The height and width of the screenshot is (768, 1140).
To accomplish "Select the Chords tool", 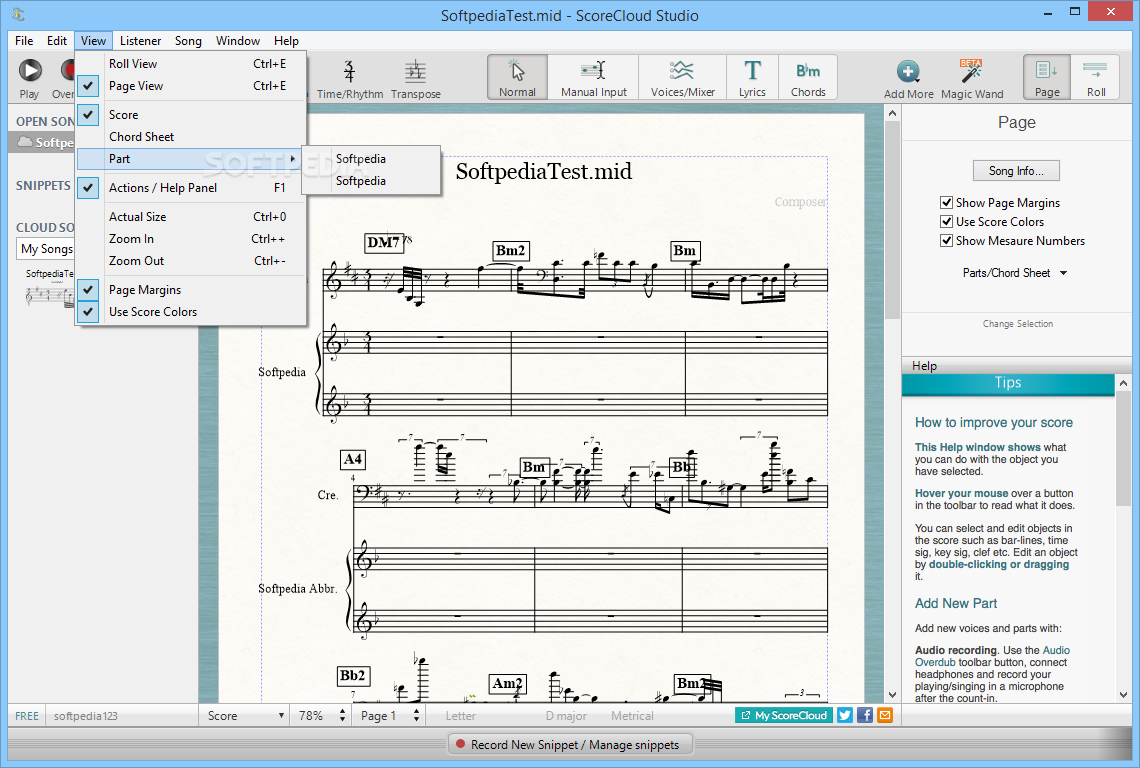I will [808, 77].
